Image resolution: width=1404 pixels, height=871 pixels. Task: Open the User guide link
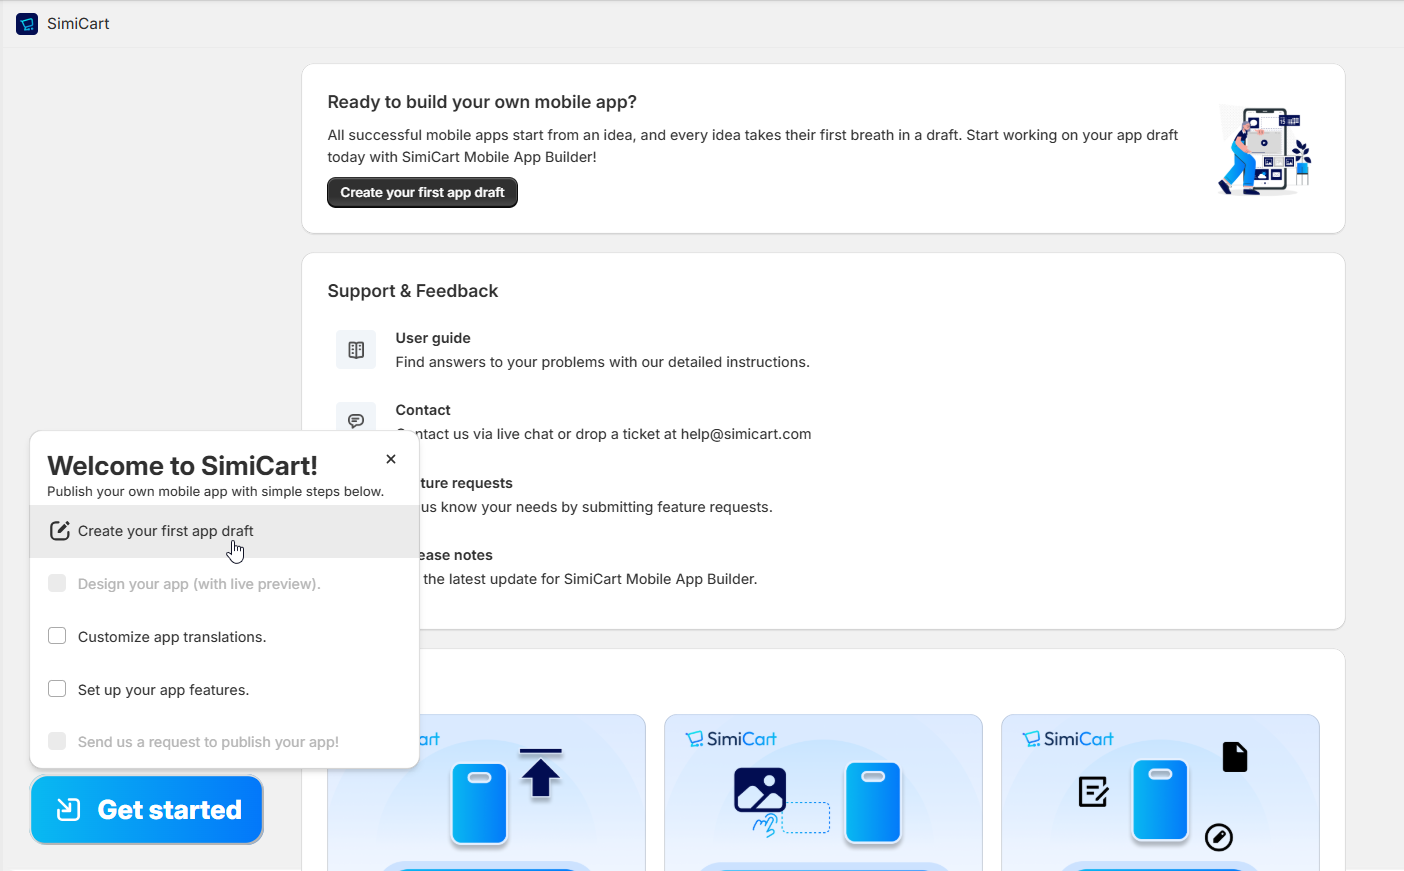point(433,338)
